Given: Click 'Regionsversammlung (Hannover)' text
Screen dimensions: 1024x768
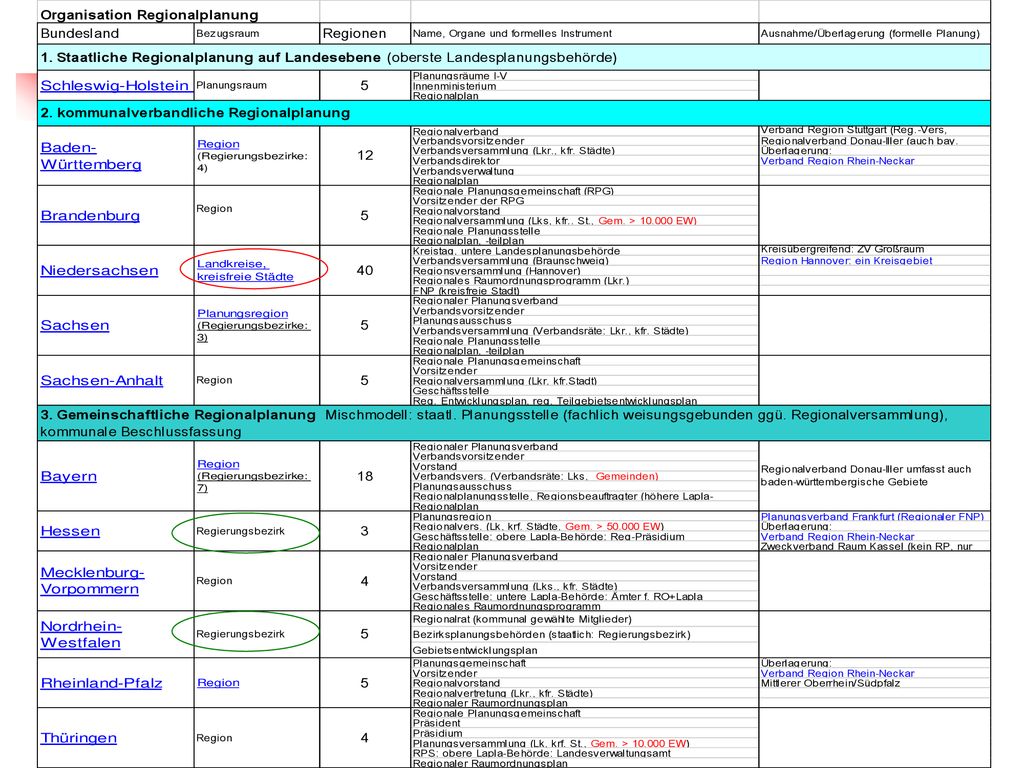Looking at the screenshot, I should [496, 270].
